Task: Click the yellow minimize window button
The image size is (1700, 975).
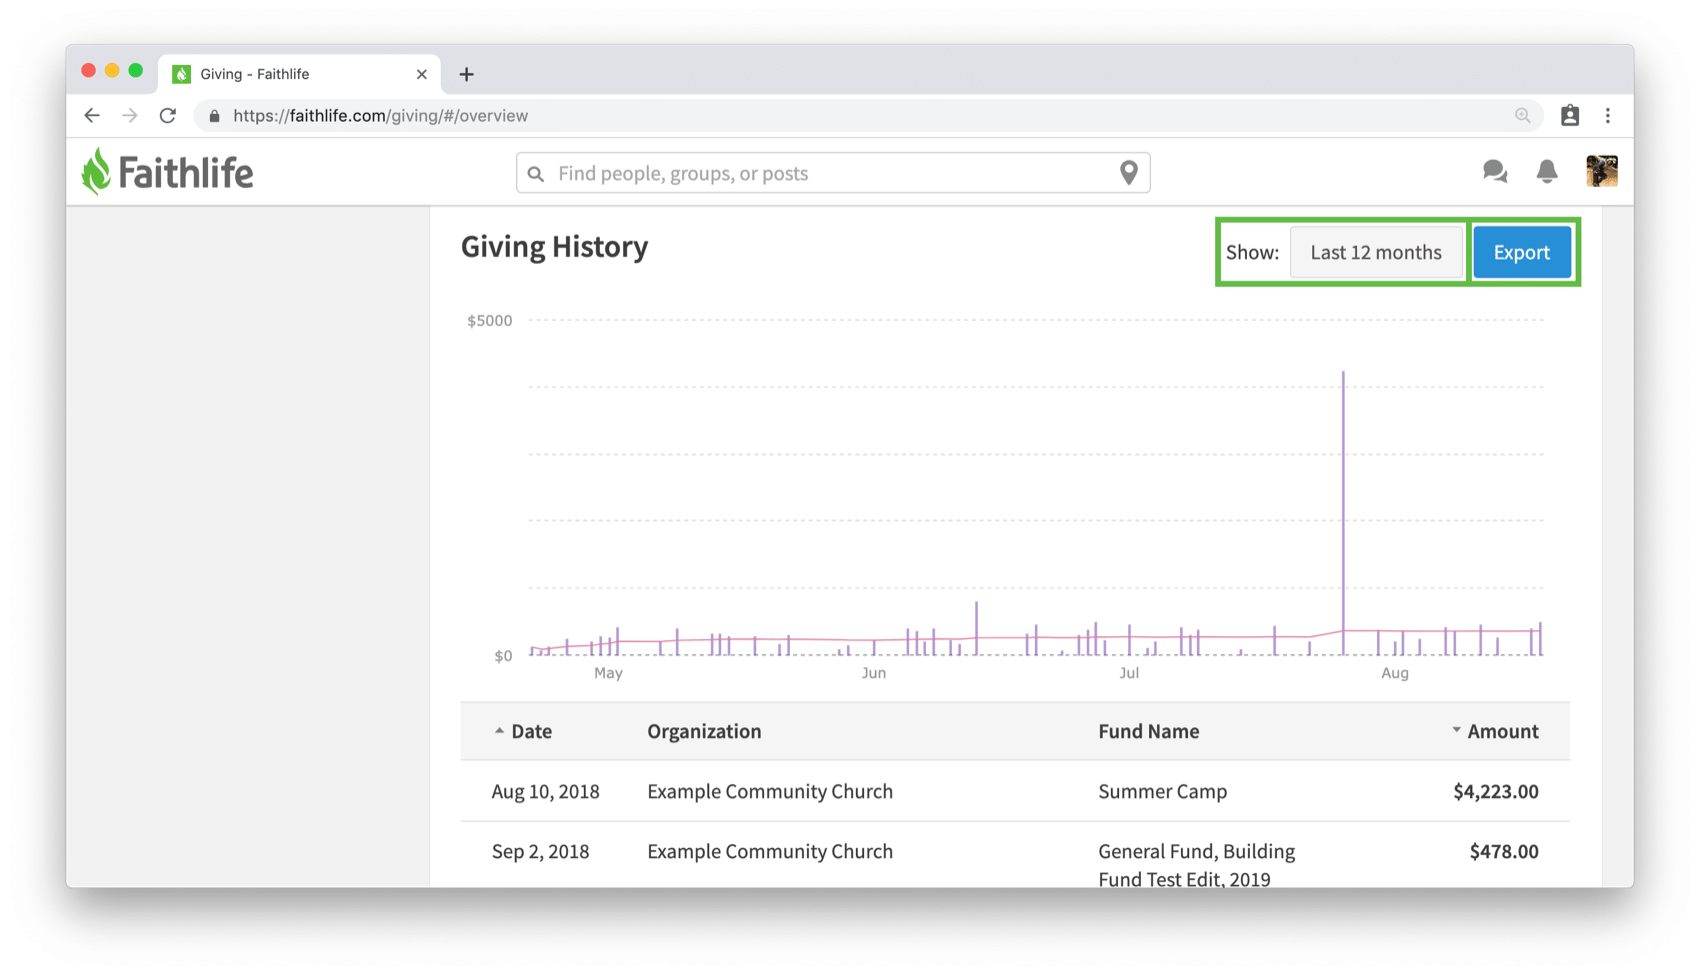Action: coord(112,70)
